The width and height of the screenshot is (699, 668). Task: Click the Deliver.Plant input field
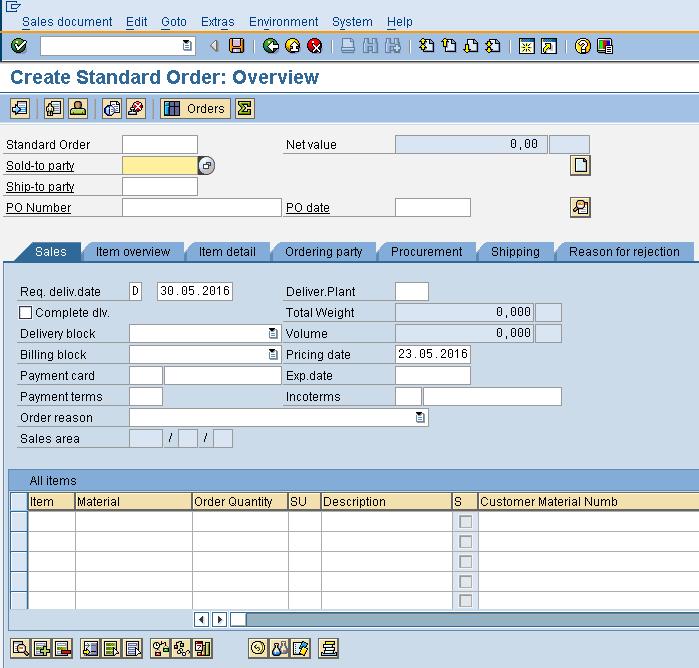coord(412,291)
